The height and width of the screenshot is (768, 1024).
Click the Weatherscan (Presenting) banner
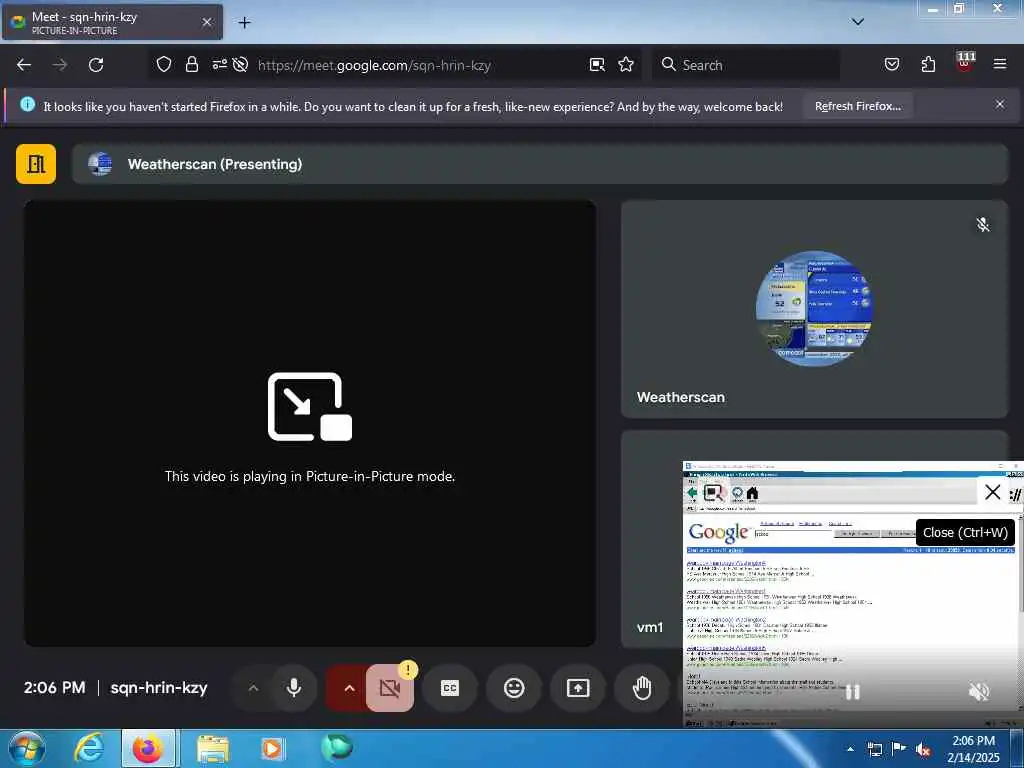(x=539, y=164)
